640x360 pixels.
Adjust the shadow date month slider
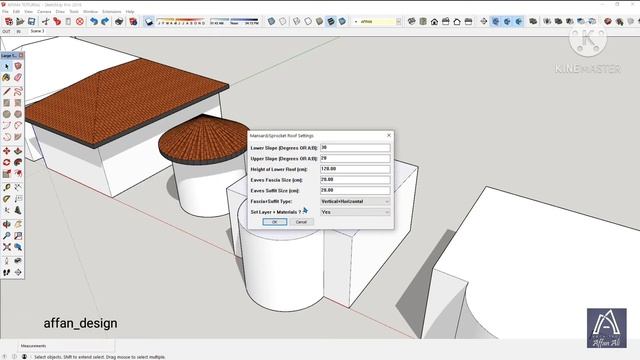point(181,20)
